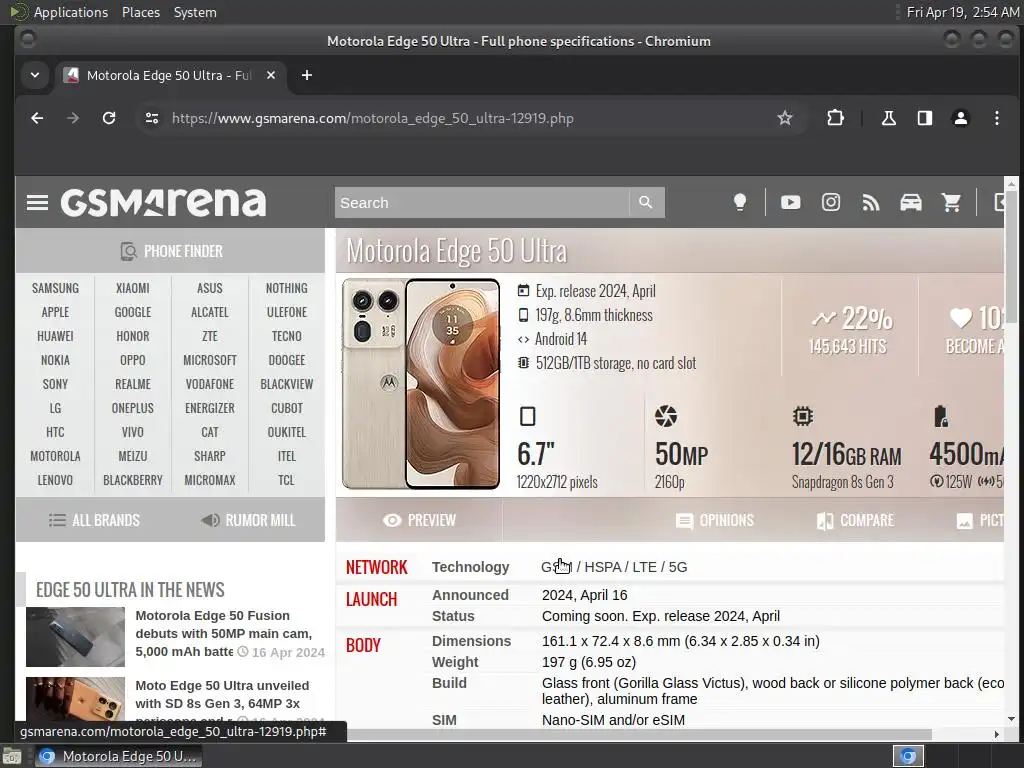Open the Blackberry brand link
1024x768 pixels.
[133, 480]
